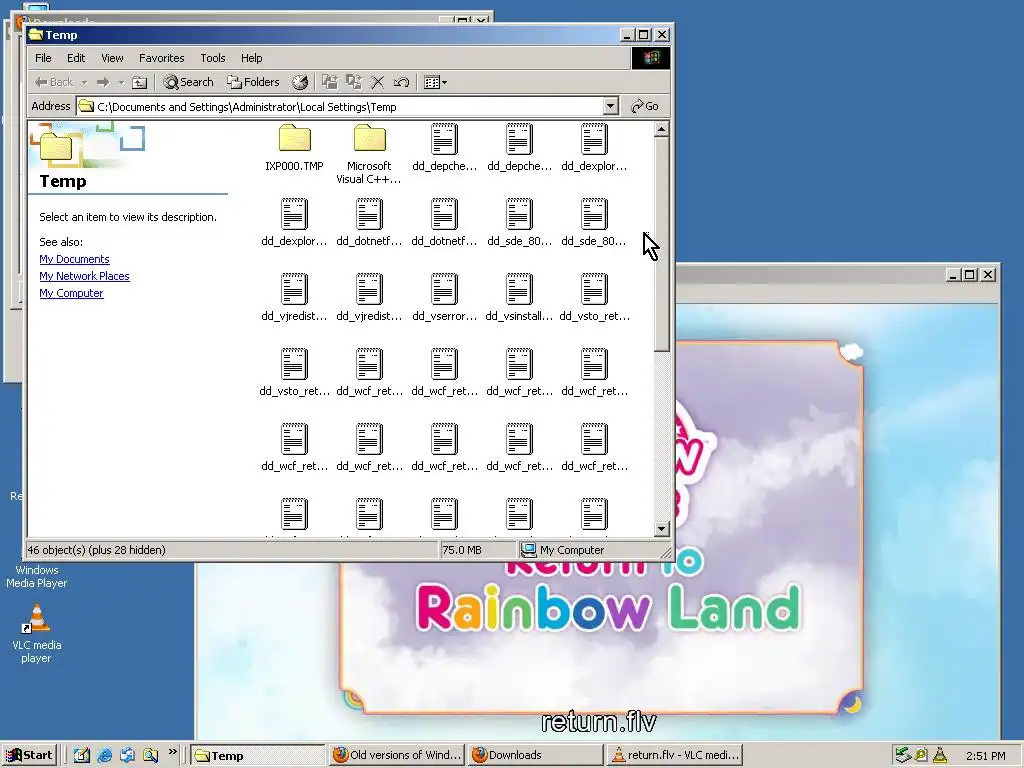The image size is (1024, 768).
Task: Click the Undo toolbar icon
Action: point(401,82)
